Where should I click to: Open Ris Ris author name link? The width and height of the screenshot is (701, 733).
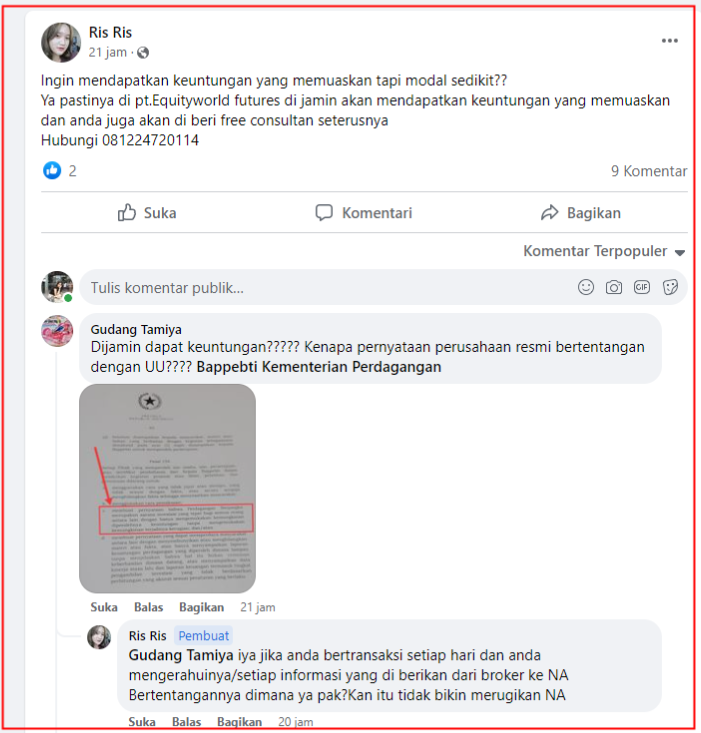click(x=110, y=32)
